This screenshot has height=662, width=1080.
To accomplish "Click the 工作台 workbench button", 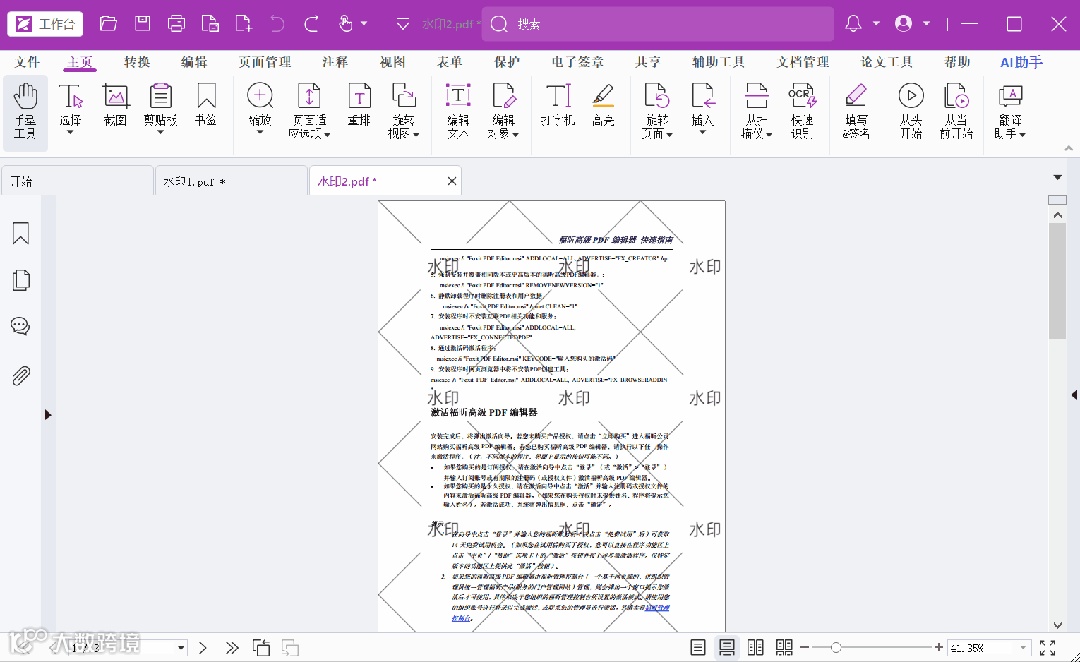I will click(x=45, y=24).
